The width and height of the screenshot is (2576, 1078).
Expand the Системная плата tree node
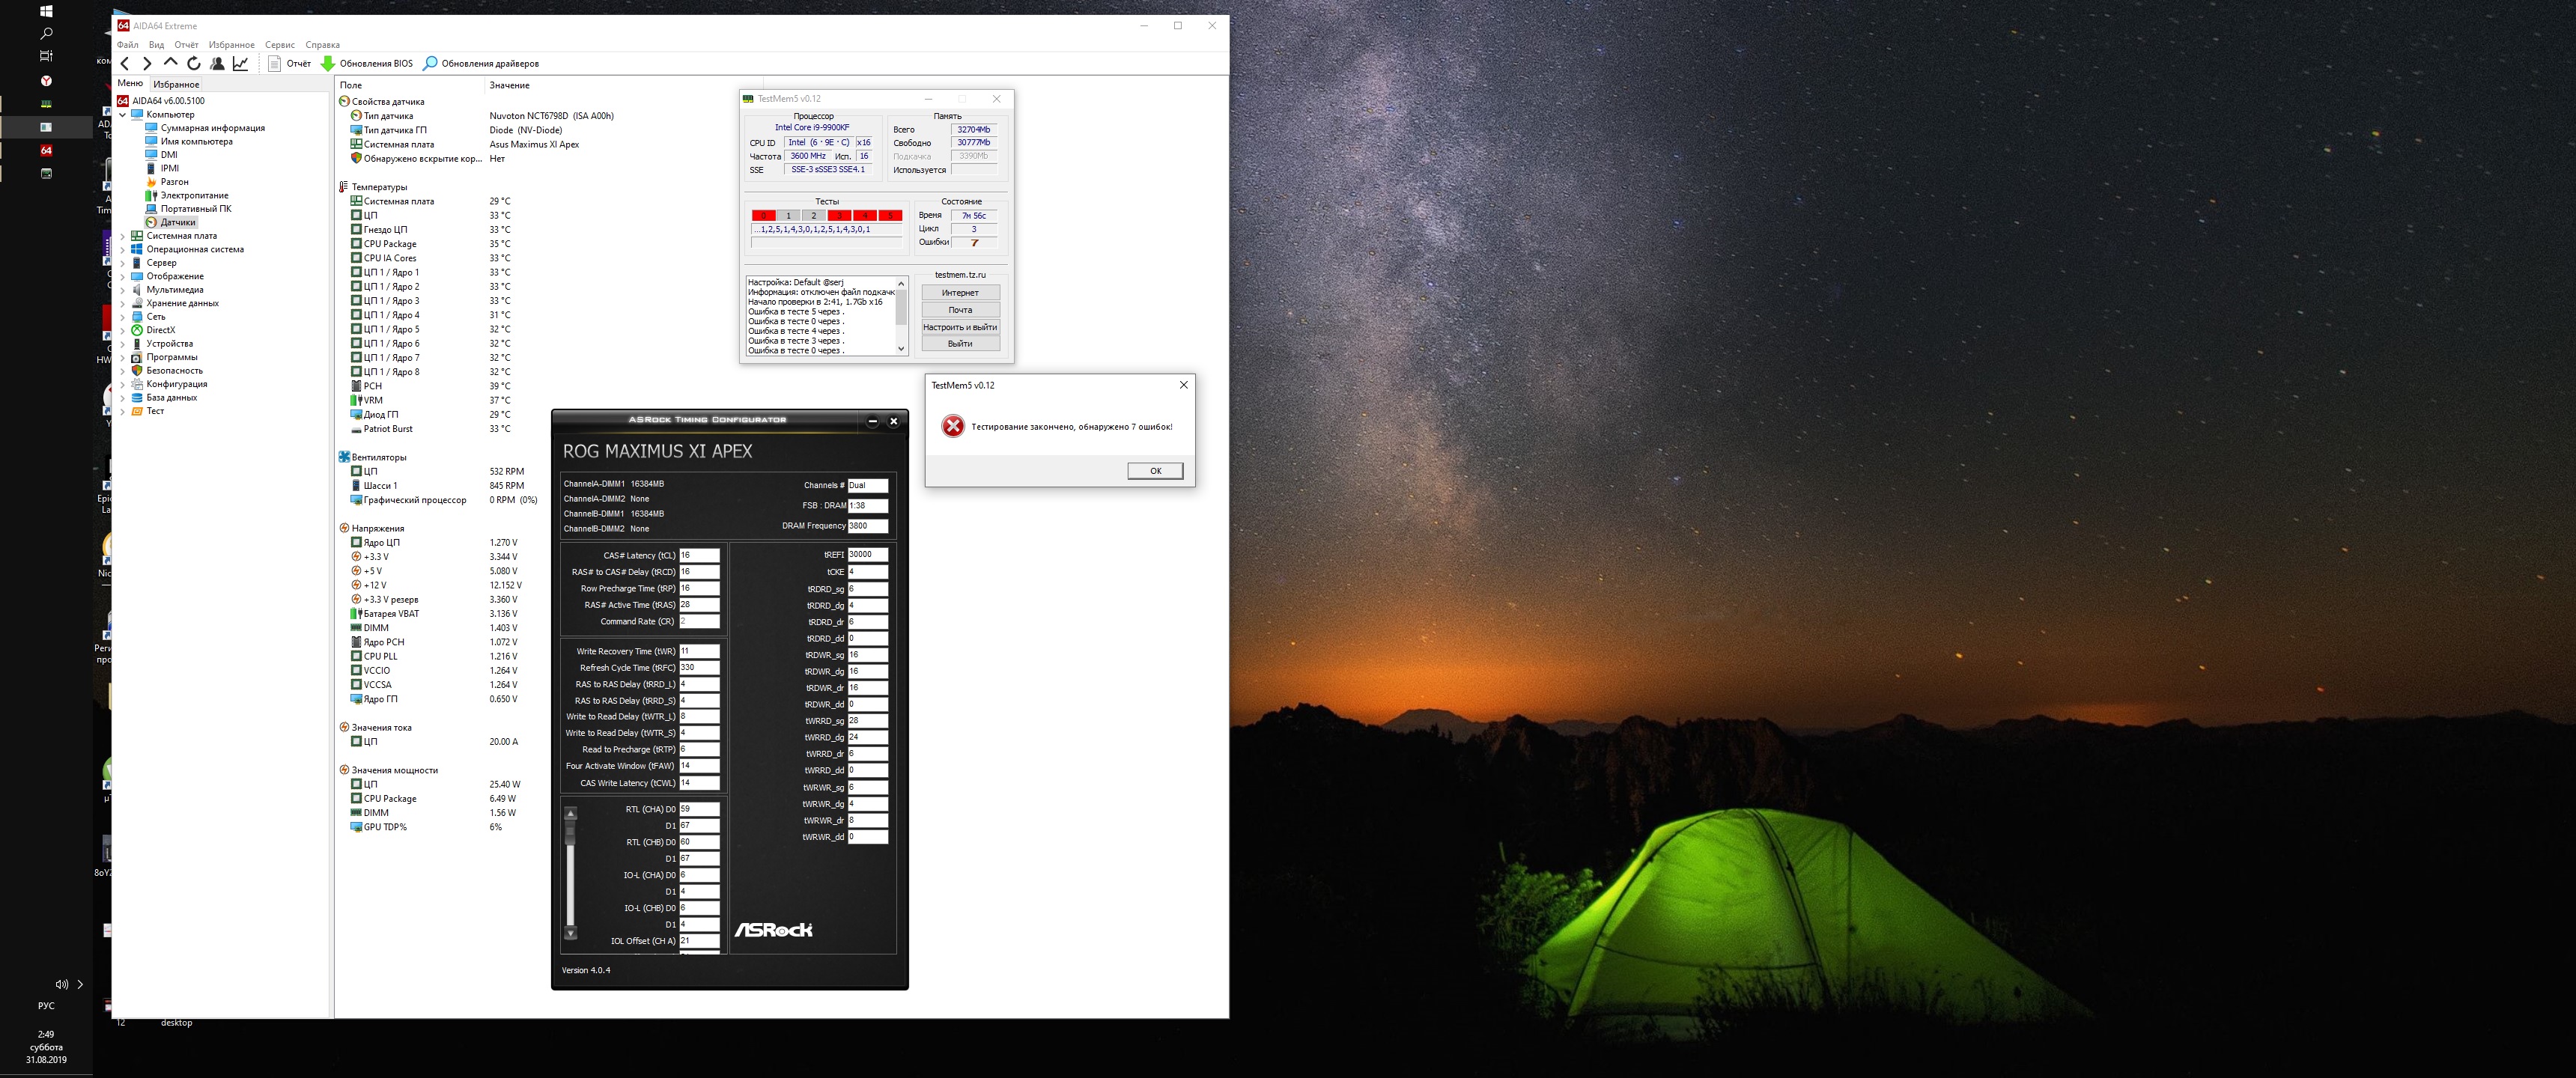point(123,236)
